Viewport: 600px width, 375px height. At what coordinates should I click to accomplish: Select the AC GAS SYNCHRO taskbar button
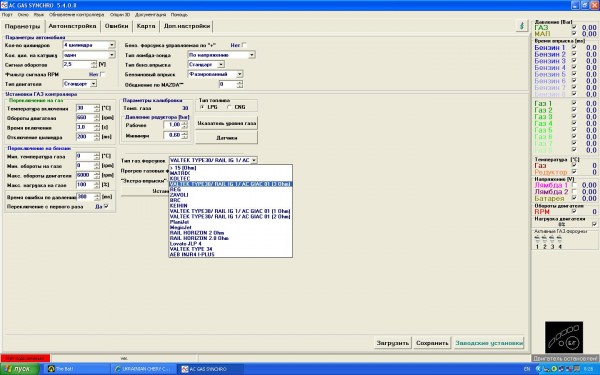tap(211, 369)
